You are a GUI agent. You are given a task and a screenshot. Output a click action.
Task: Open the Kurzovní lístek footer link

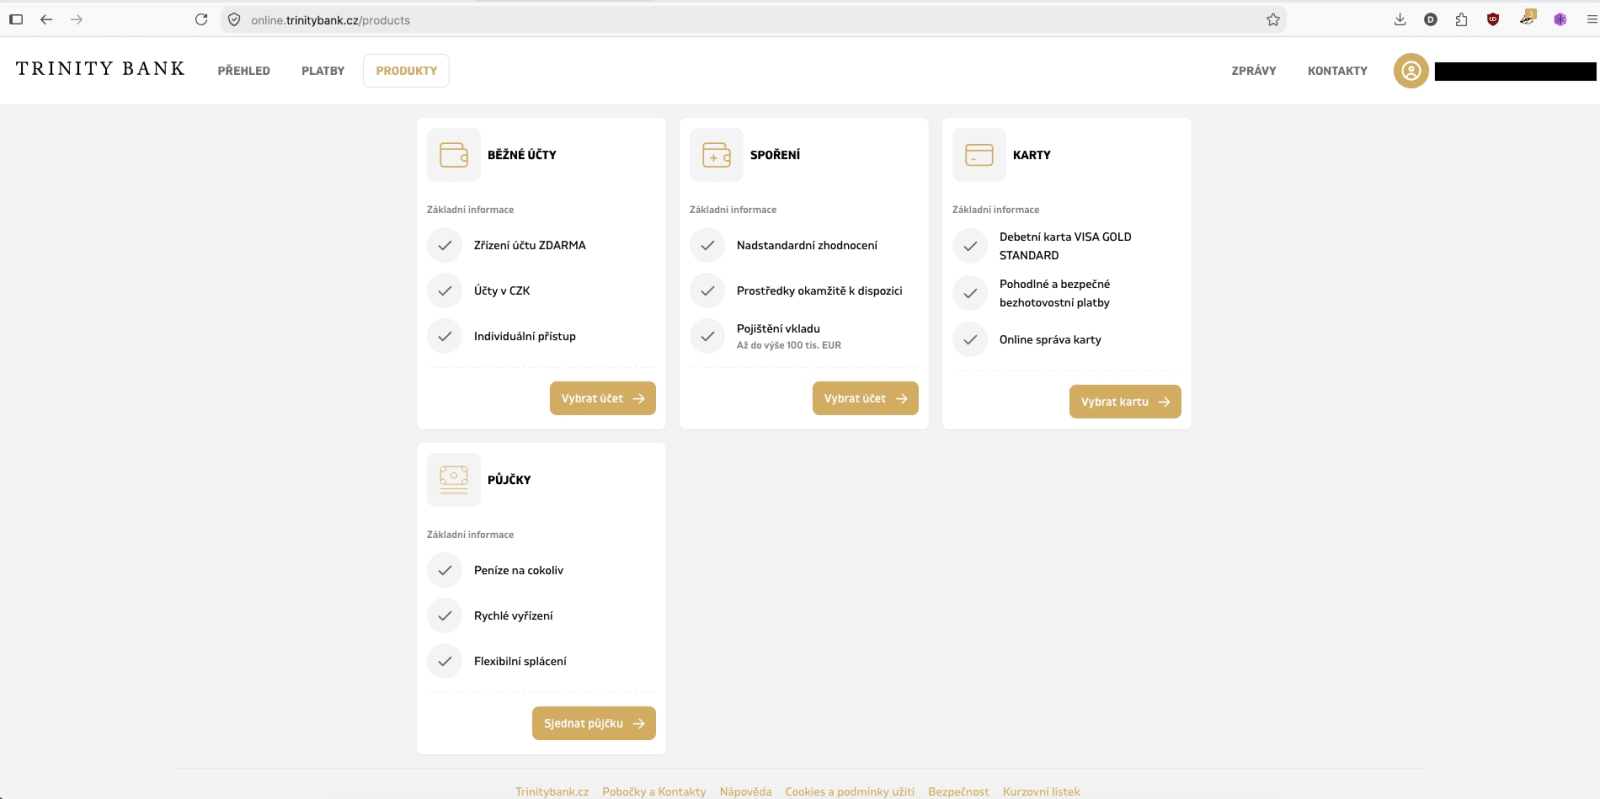(1041, 792)
